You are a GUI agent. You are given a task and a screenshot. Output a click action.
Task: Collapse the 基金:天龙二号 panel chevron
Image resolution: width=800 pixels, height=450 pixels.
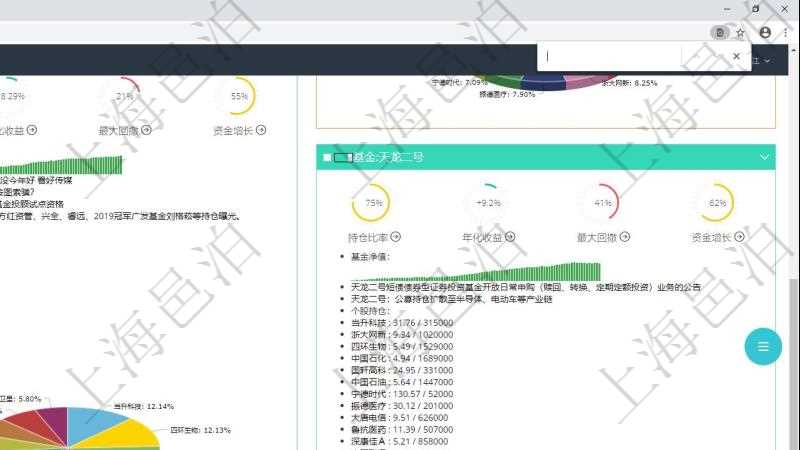tap(765, 157)
